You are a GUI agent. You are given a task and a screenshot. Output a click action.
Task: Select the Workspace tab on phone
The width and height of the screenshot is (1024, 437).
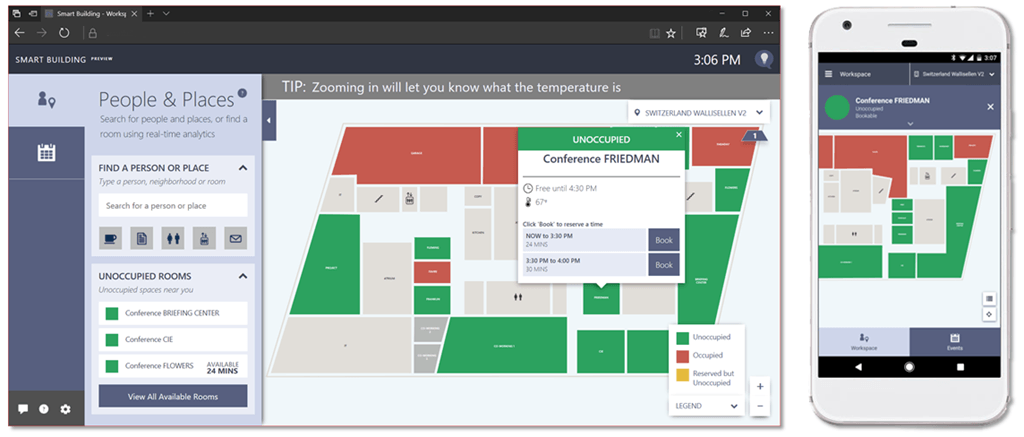coord(864,341)
